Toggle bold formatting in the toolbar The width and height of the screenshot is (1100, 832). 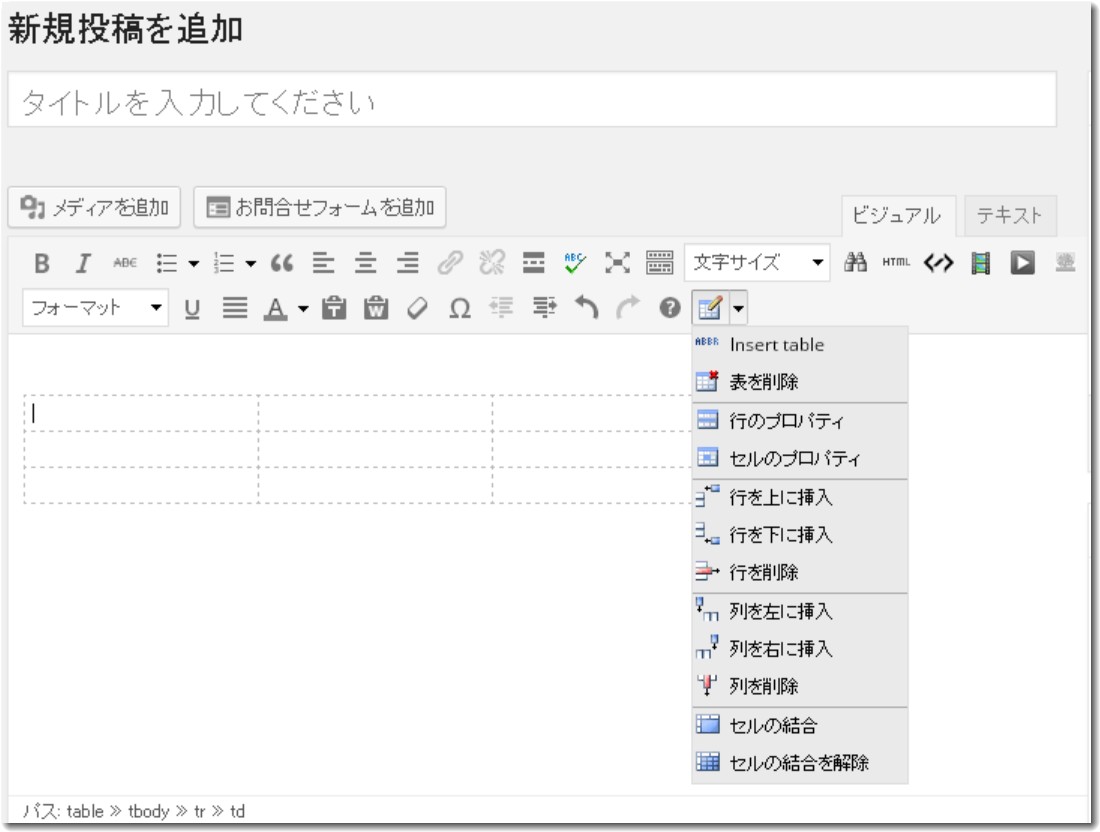42,264
